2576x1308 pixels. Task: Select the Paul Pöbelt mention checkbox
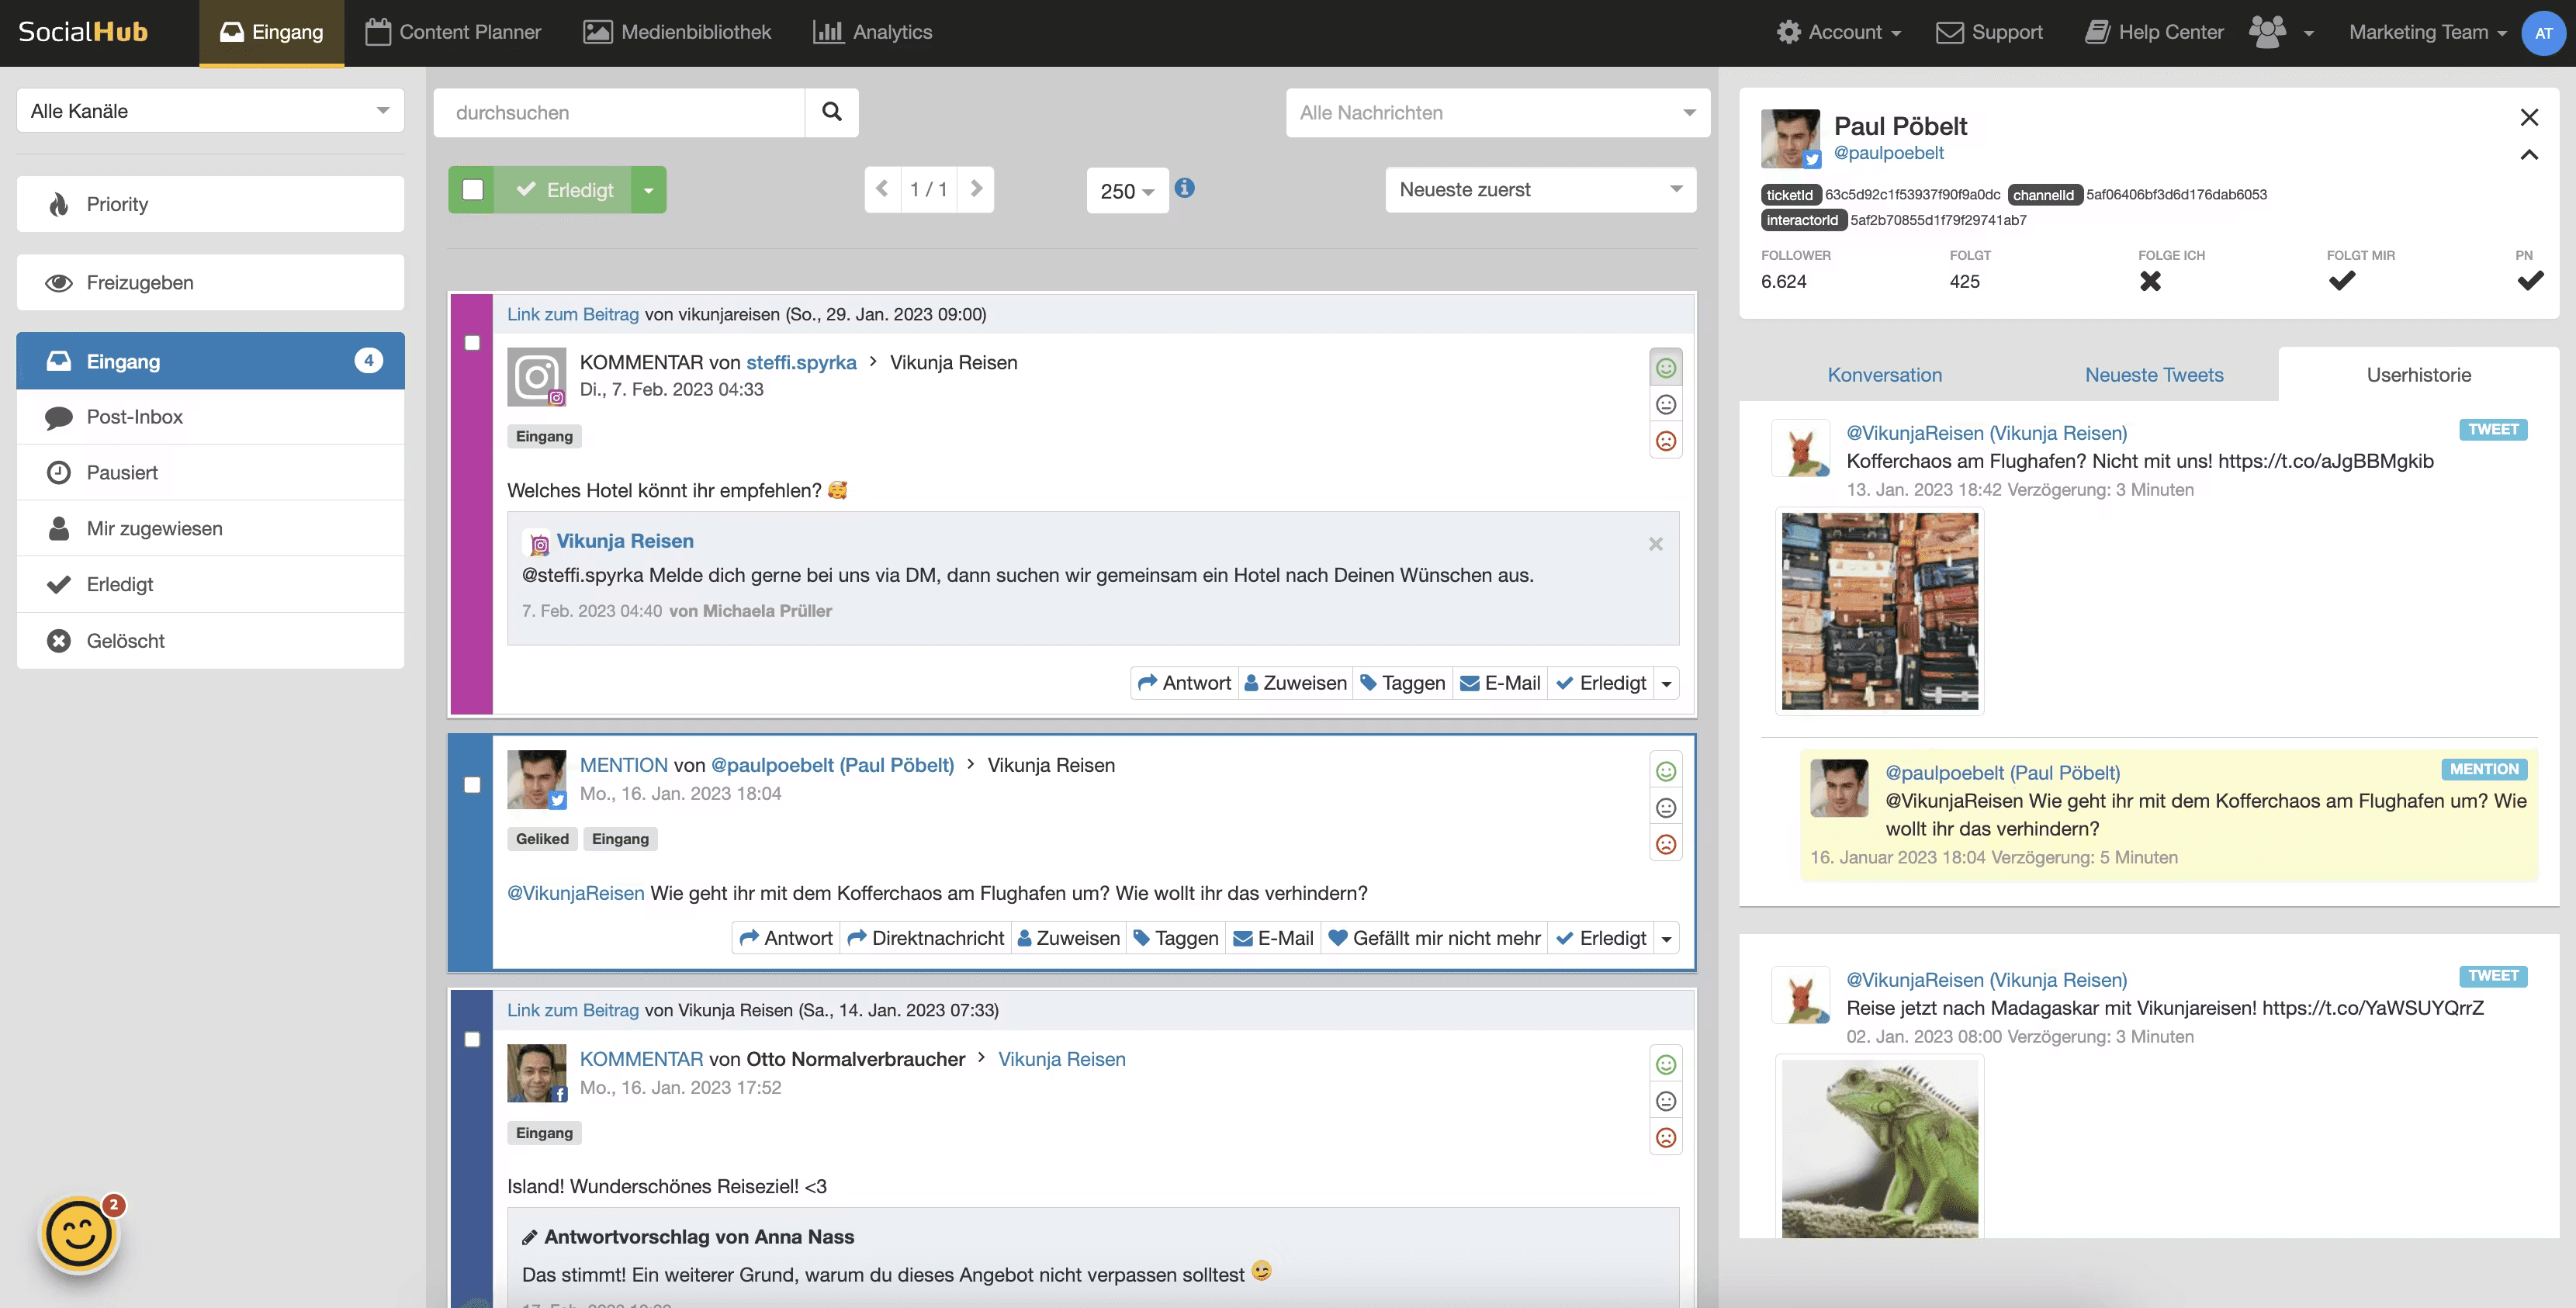point(472,785)
